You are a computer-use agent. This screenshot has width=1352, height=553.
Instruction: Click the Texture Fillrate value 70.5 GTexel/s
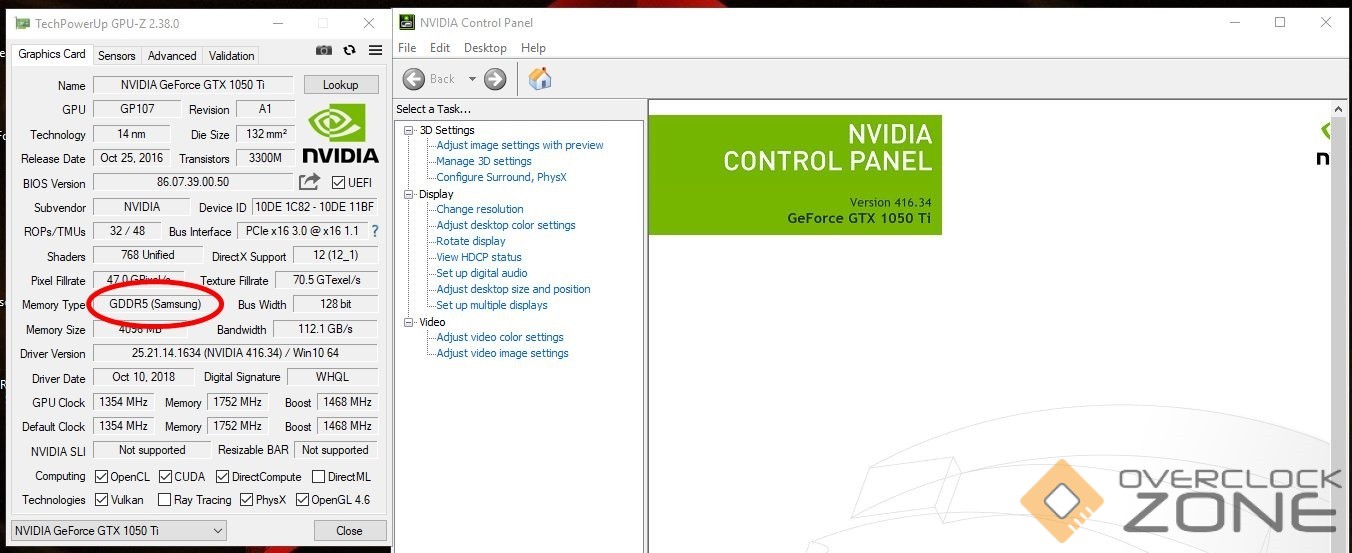pyautogui.click(x=327, y=280)
